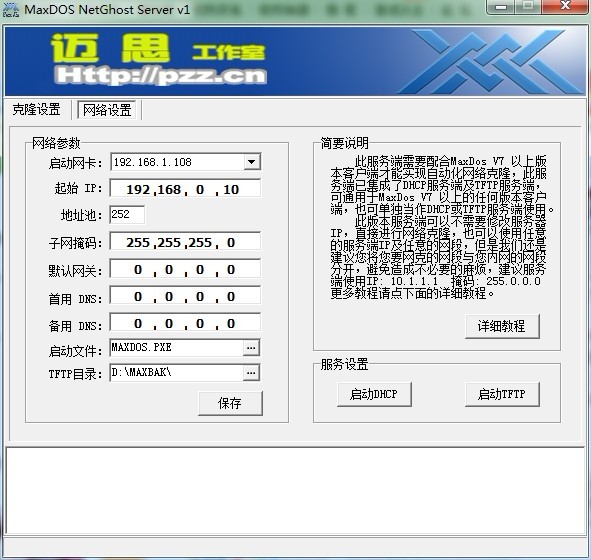Browse for TFTP目录 with ellipsis button
Image resolution: width=591 pixels, height=560 pixels.
coord(251,373)
